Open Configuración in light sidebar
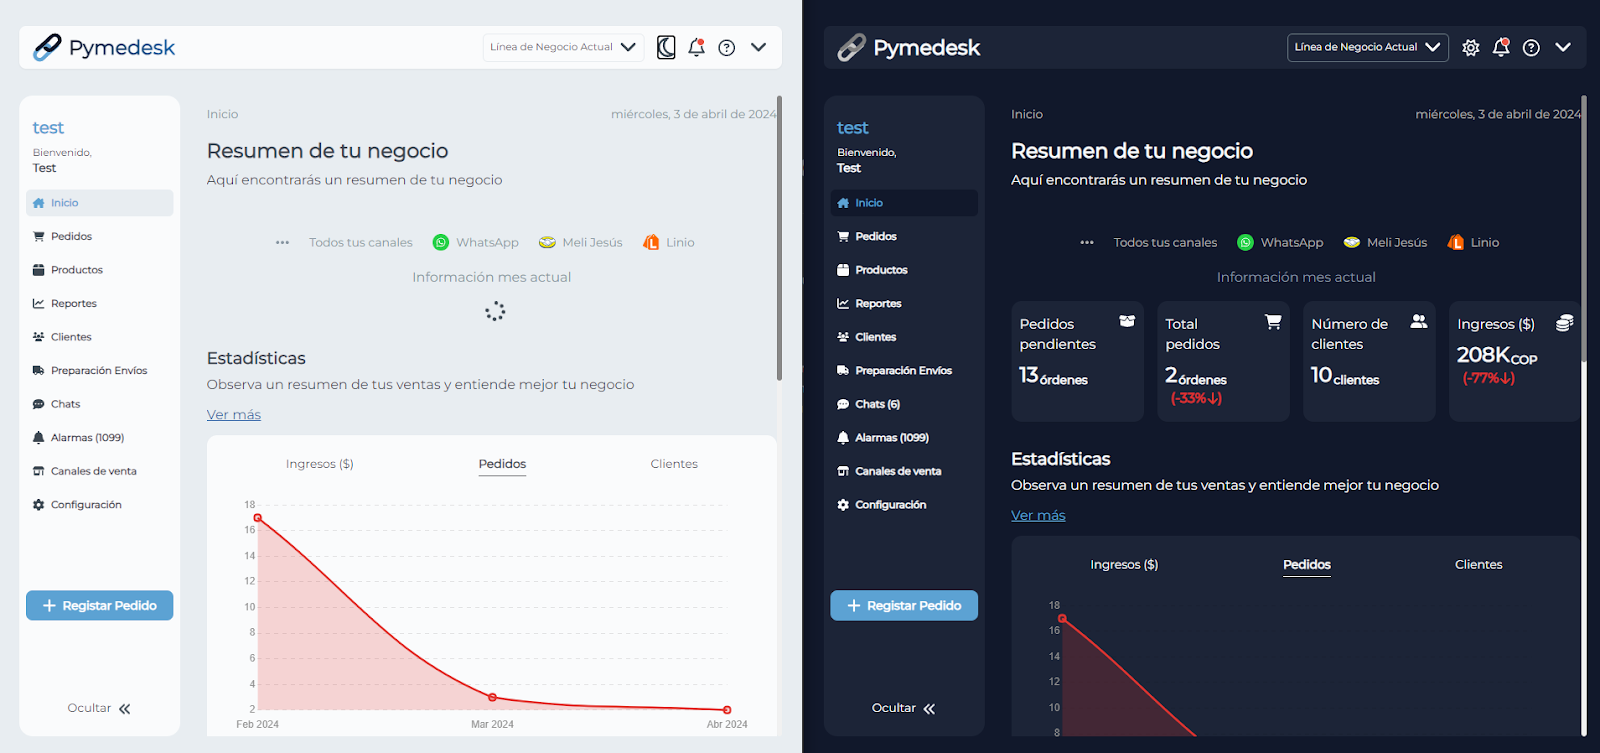1600x753 pixels. (100, 504)
